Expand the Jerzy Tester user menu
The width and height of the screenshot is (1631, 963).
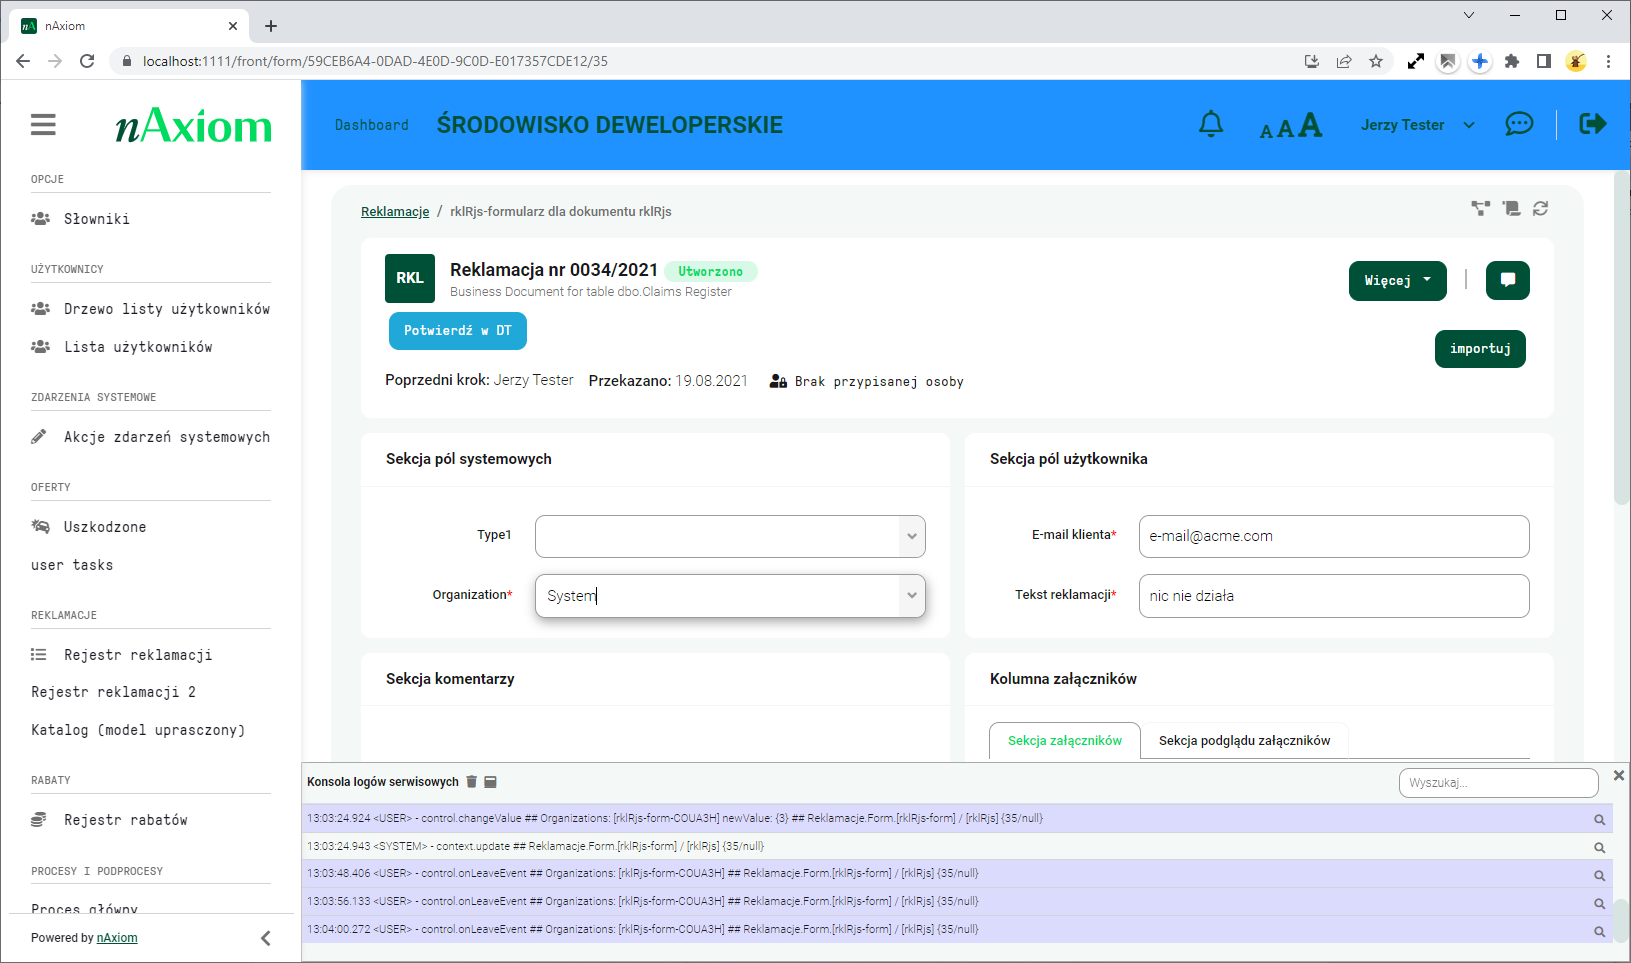pyautogui.click(x=1416, y=125)
